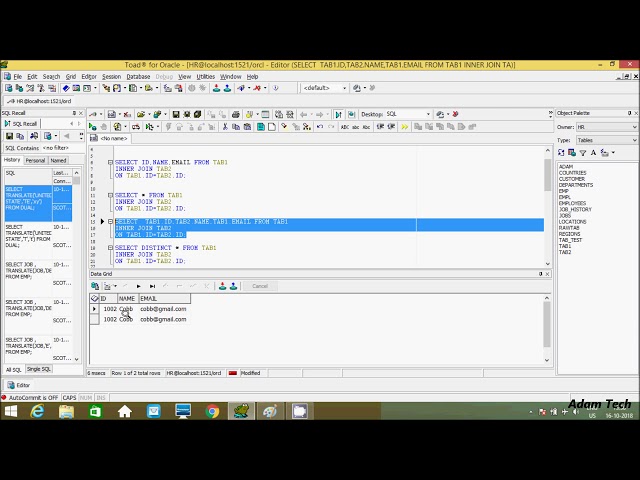This screenshot has height=480, width=640.
Task: Switch to the Named tab in SQL Recall
Action: 58,160
